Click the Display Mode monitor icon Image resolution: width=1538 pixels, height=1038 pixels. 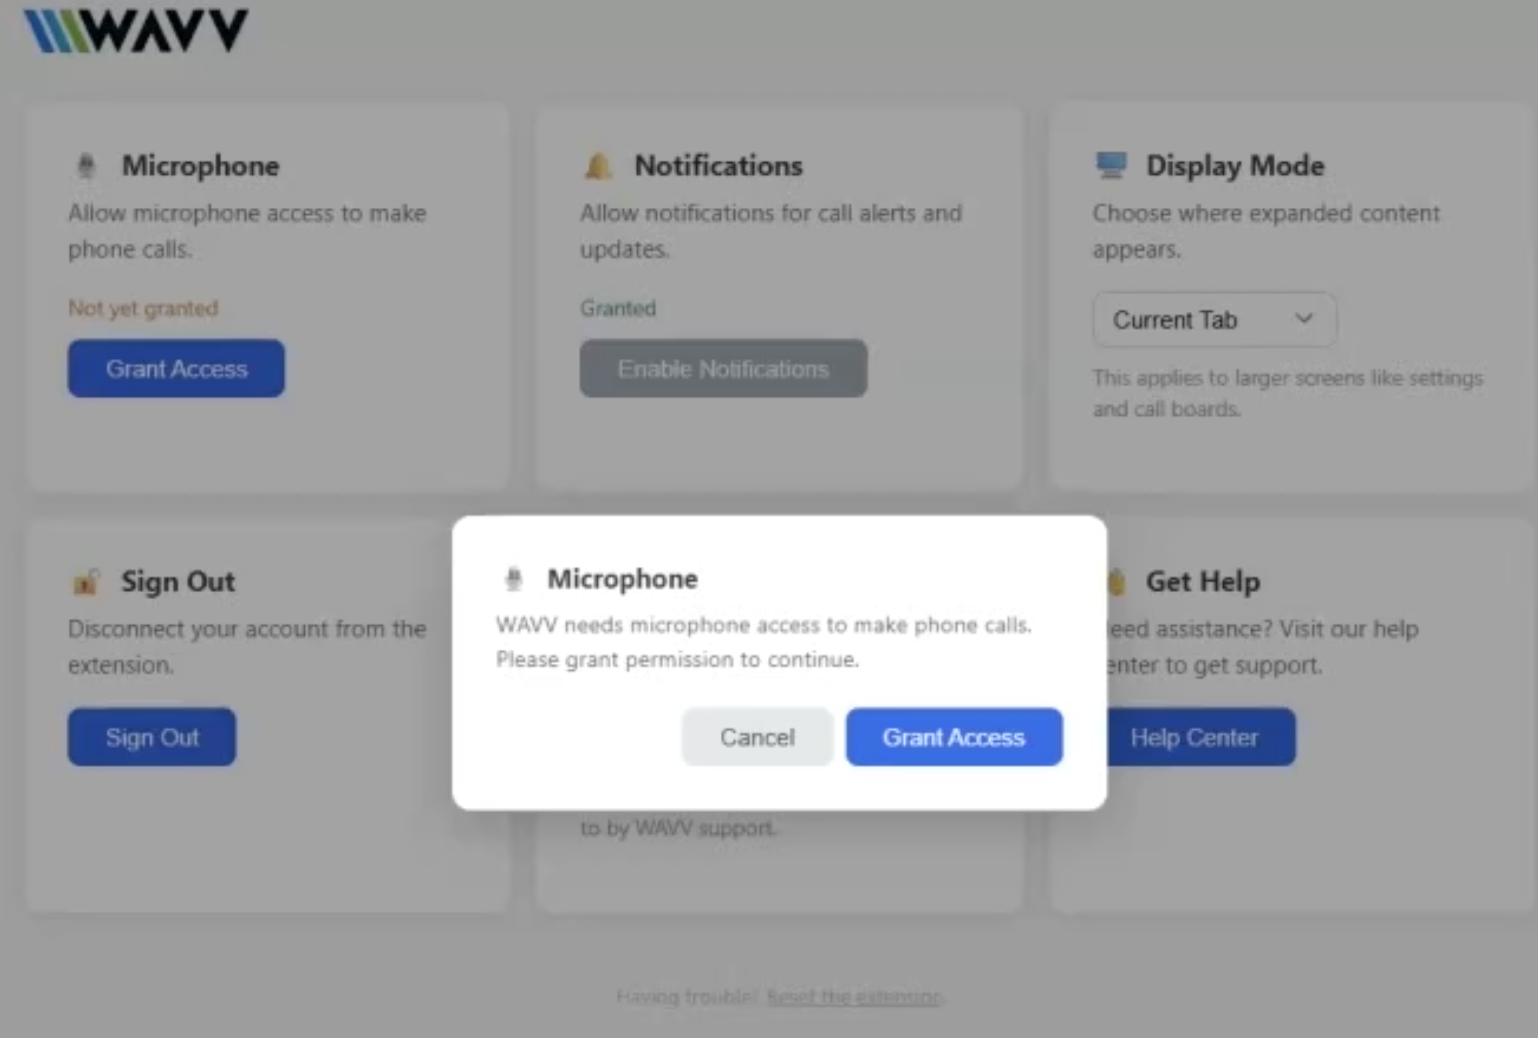coord(1111,165)
